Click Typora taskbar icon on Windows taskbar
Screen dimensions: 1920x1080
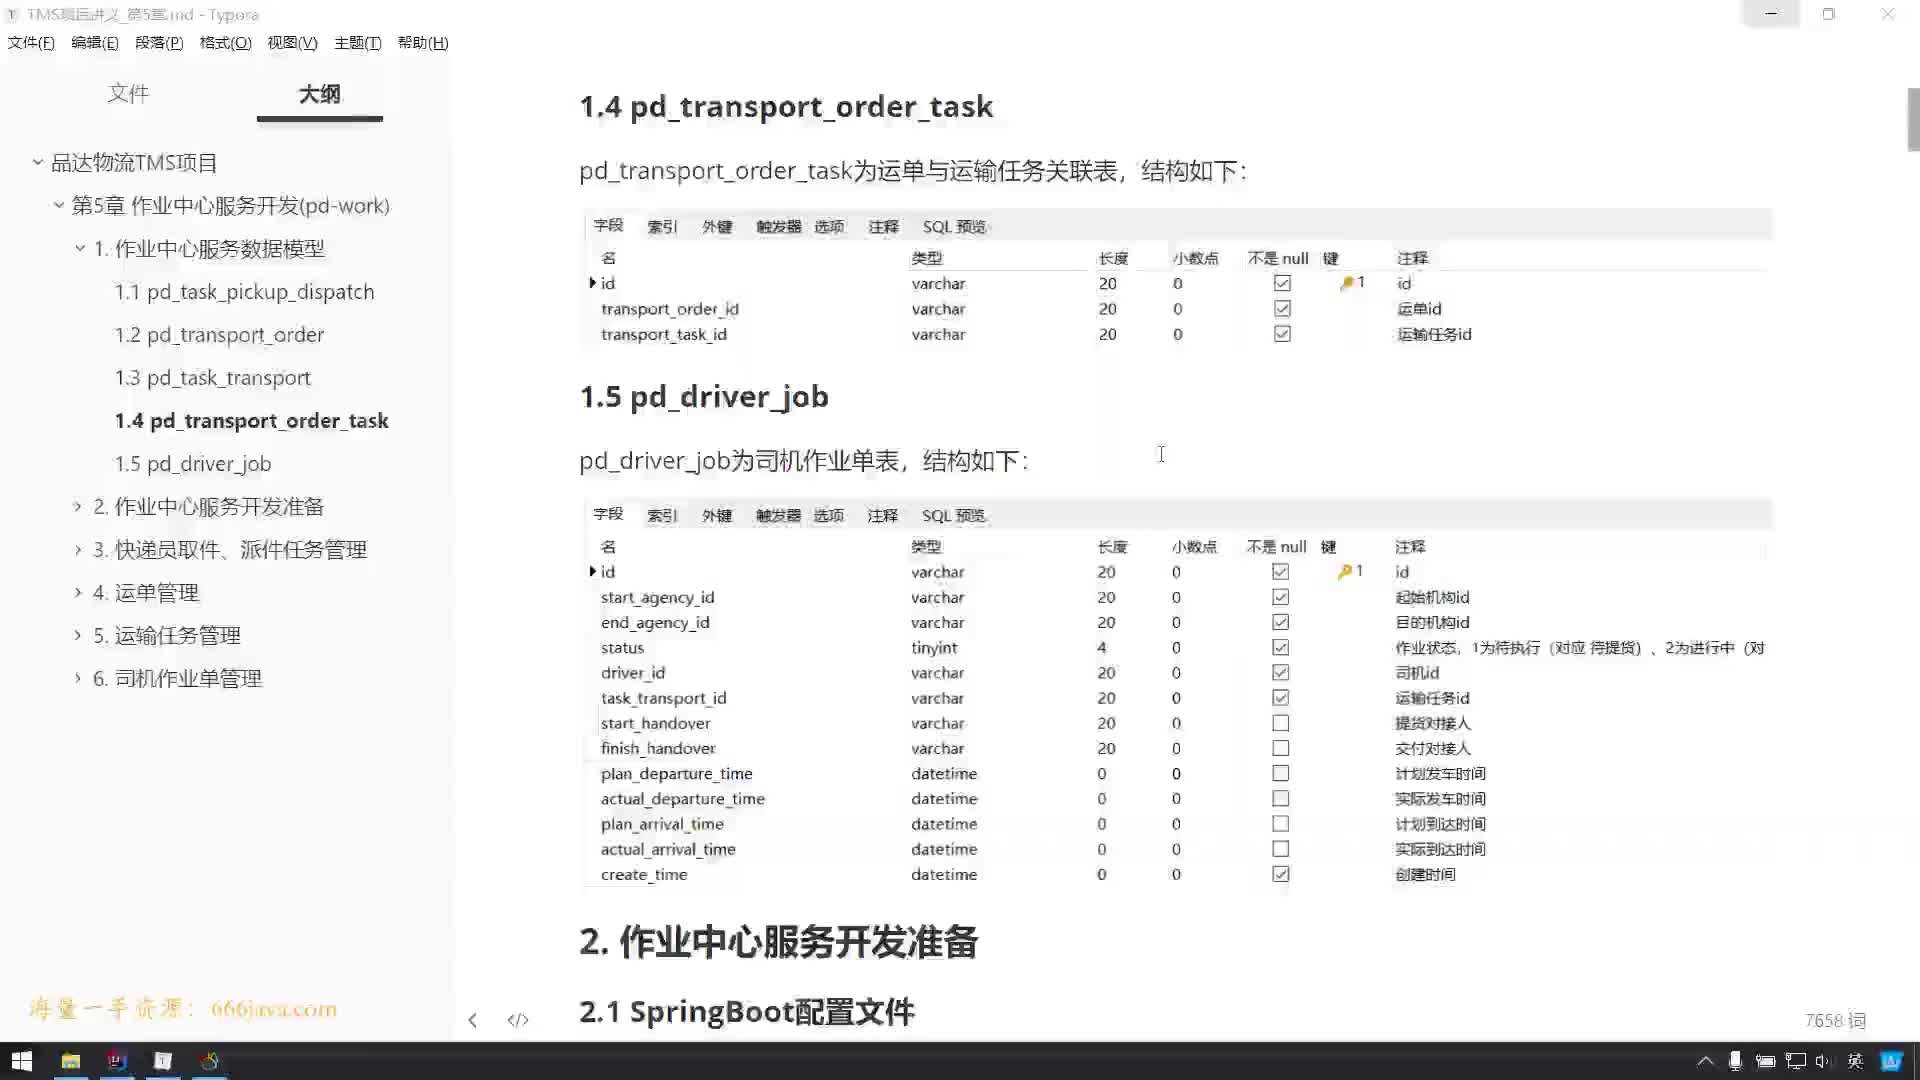click(162, 1060)
